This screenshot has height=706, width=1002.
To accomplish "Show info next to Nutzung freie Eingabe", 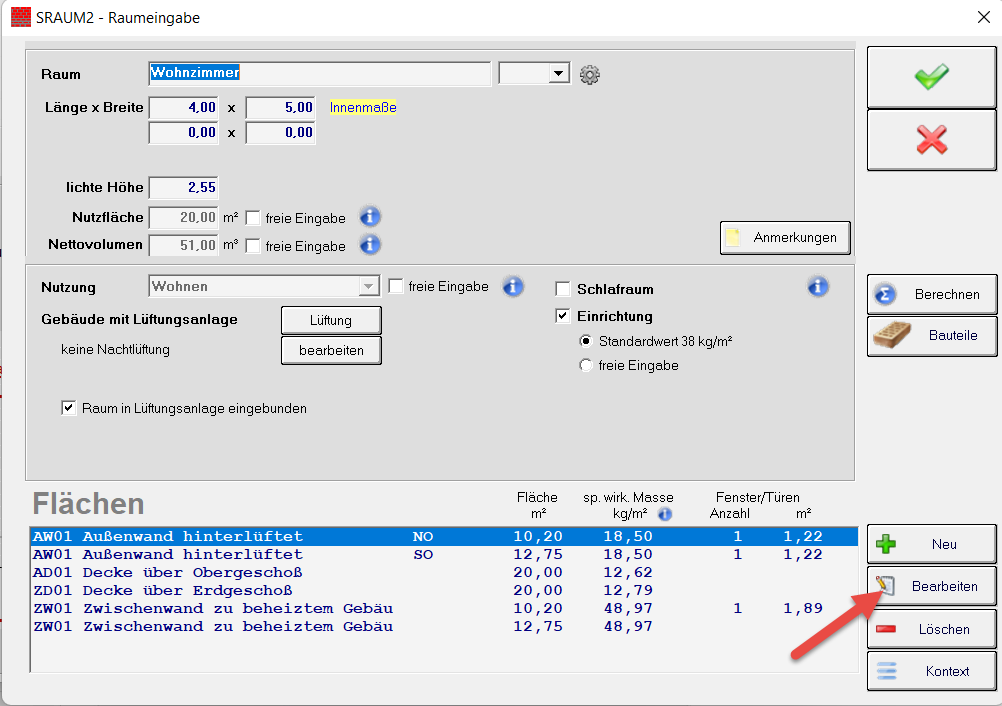I will [x=513, y=286].
